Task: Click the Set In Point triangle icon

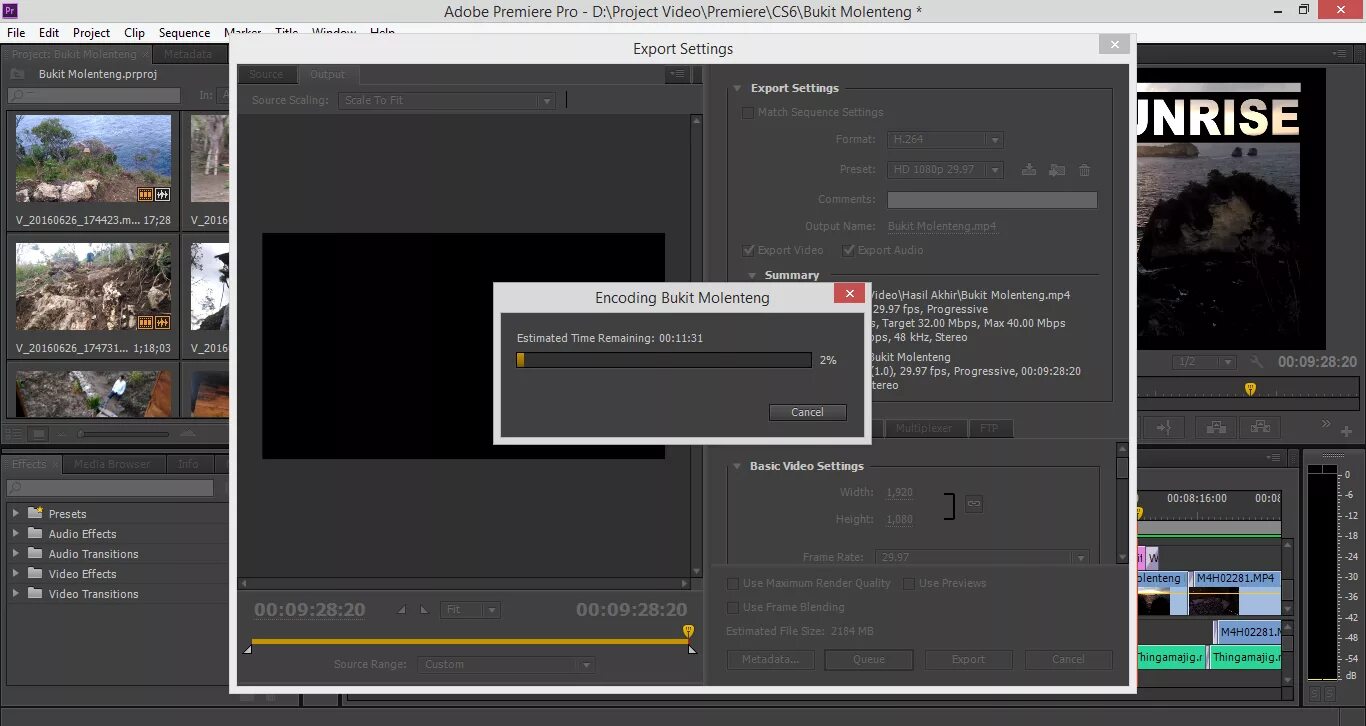Action: coord(402,610)
